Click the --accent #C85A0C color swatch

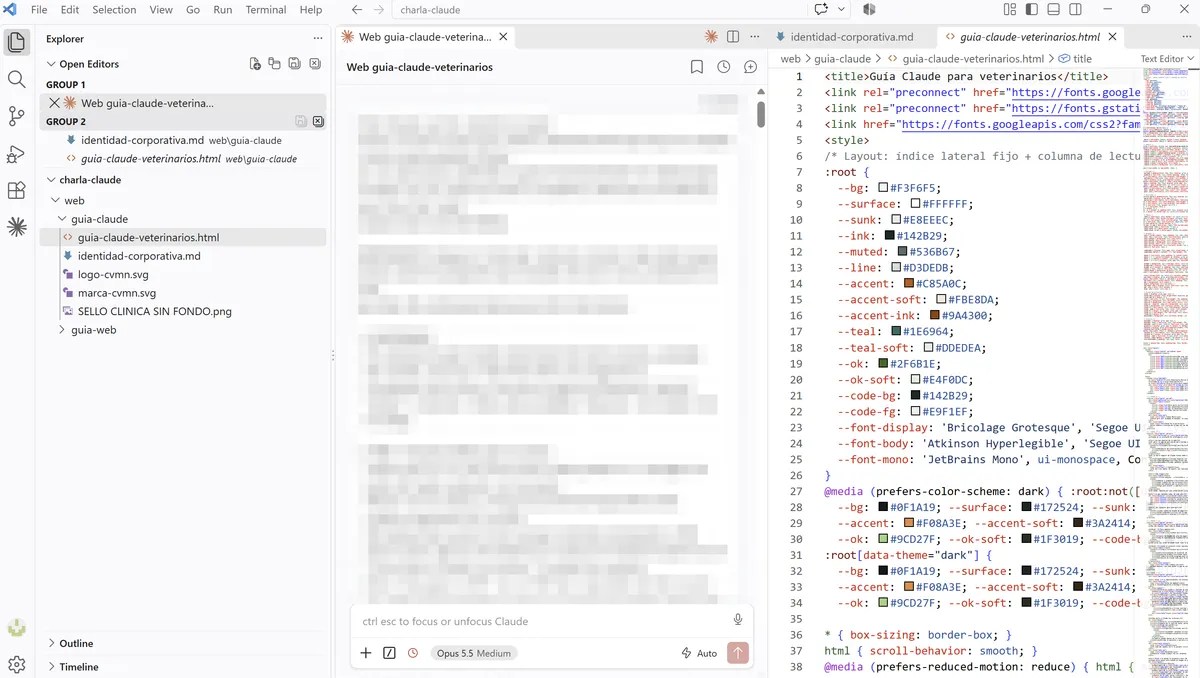909,284
